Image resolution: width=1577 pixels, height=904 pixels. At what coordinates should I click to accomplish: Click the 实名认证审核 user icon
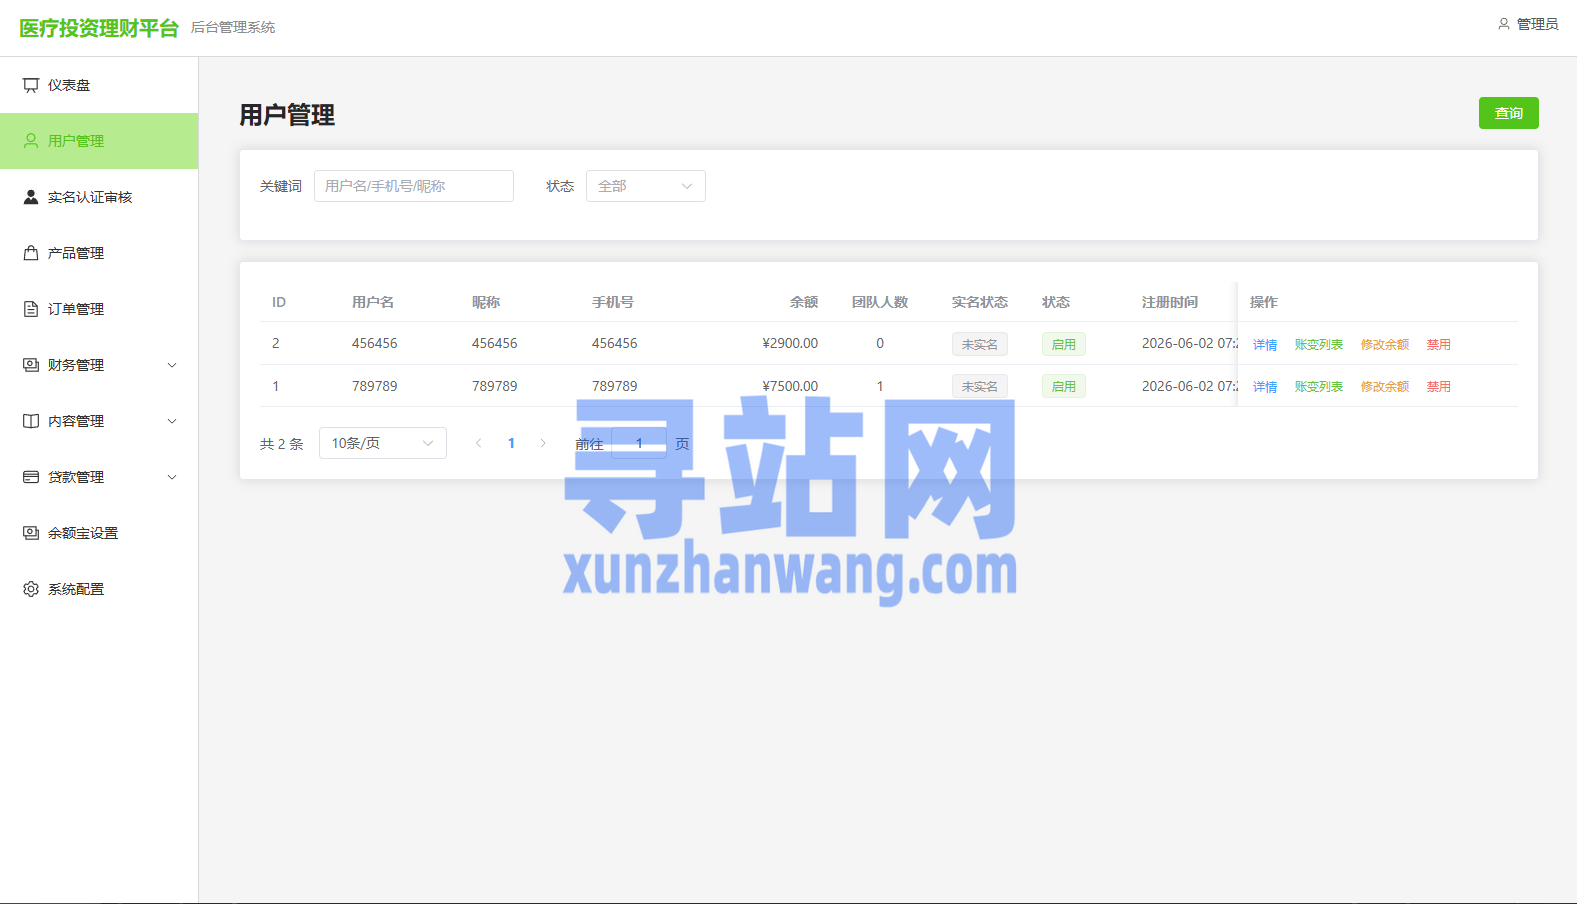pyautogui.click(x=31, y=197)
